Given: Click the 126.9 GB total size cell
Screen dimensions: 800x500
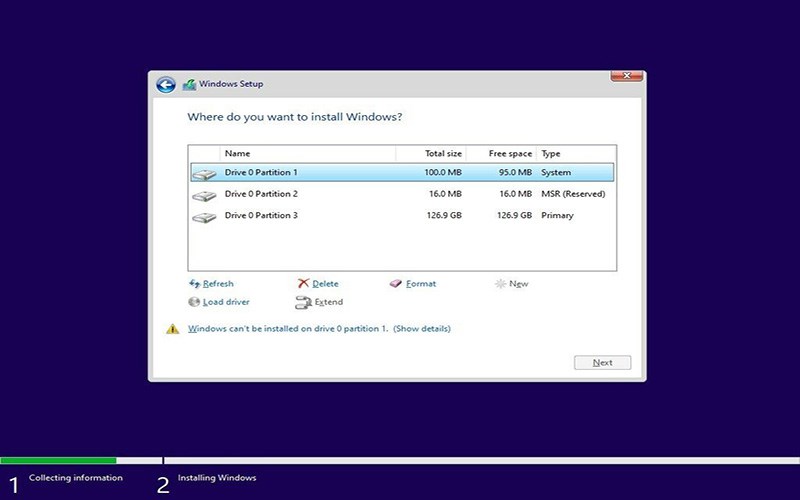Looking at the screenshot, I should click(444, 215).
